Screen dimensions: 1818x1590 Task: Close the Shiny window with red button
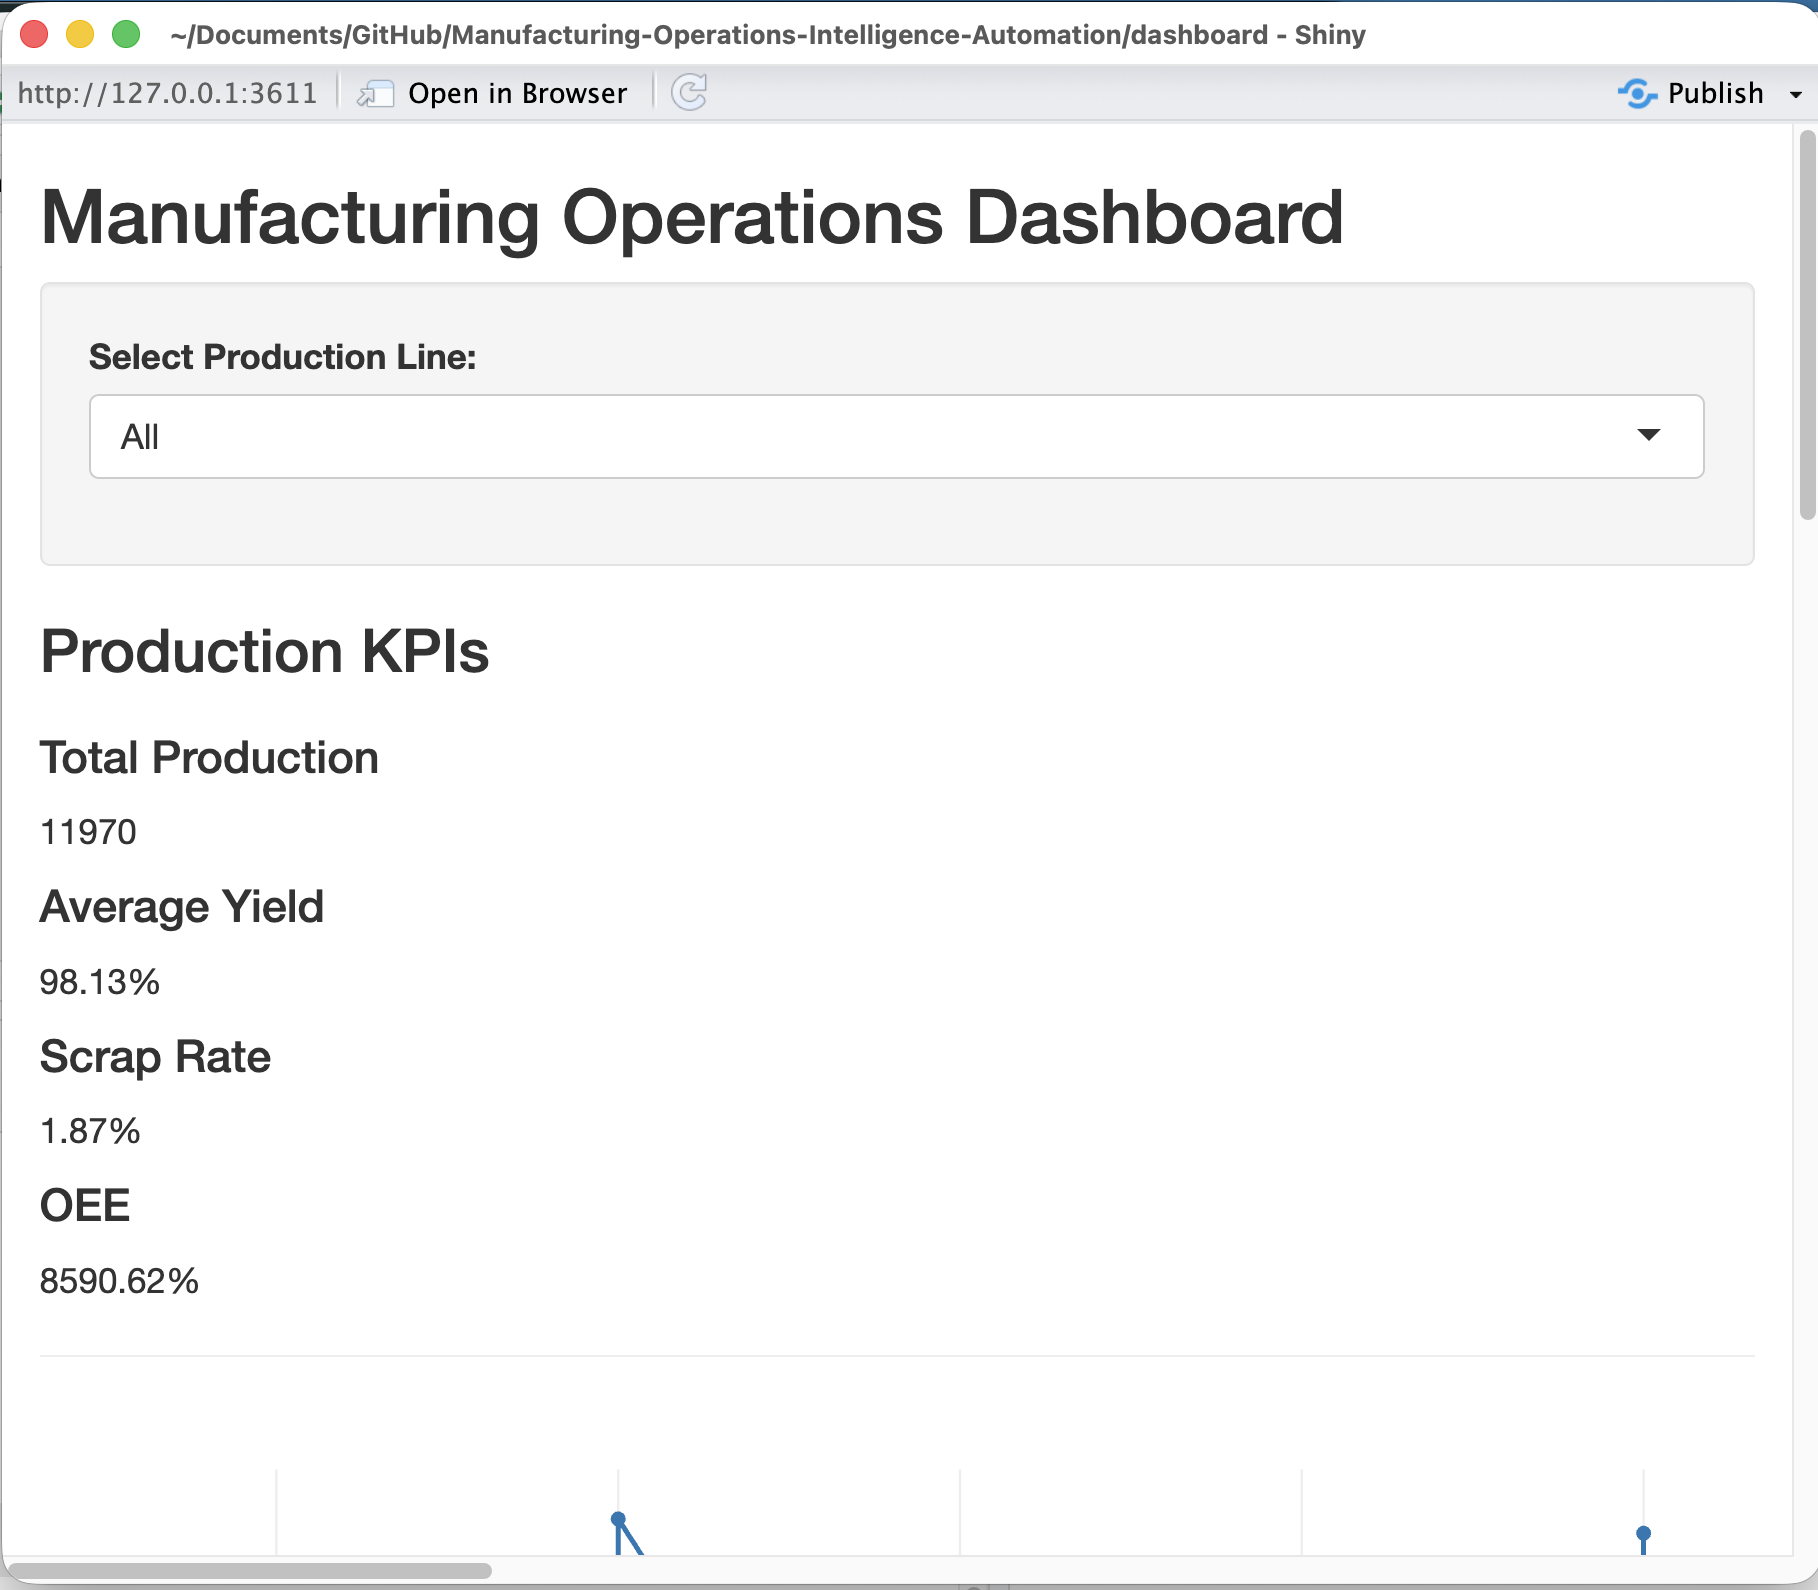tap(34, 35)
